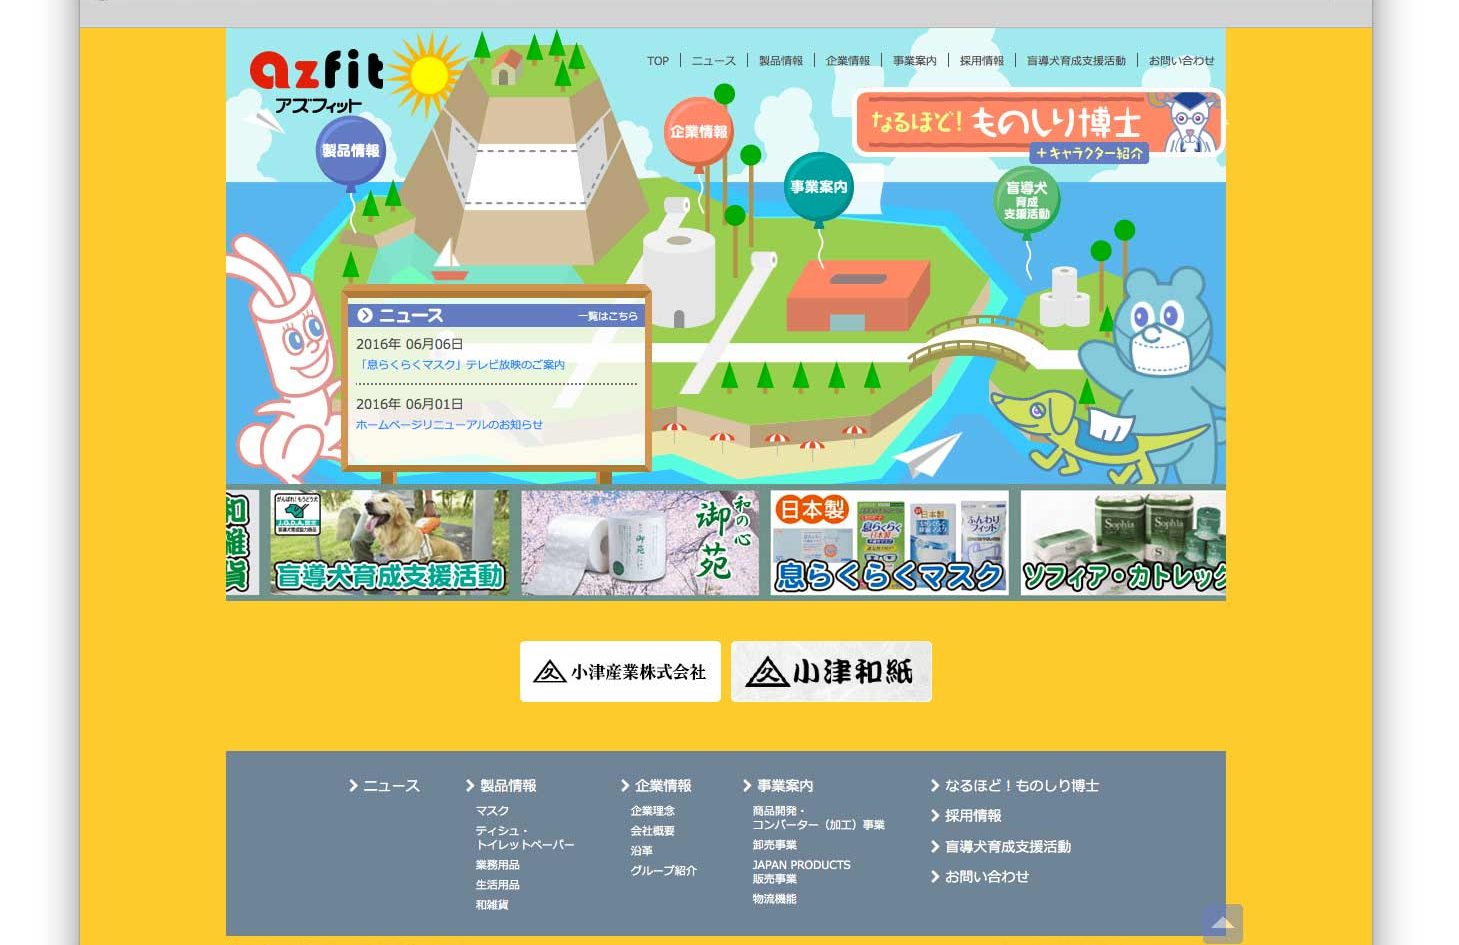Image resolution: width=1459 pixels, height=945 pixels.
Task: Open 物流機能 in the footer
Action: coord(774,899)
